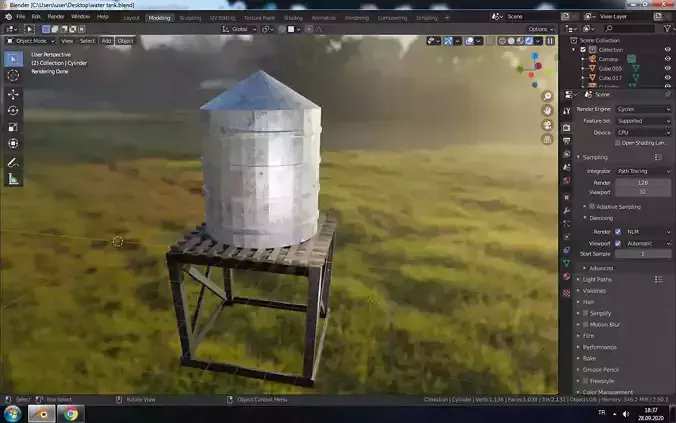Switch to Wireframe viewport shading

(502, 41)
